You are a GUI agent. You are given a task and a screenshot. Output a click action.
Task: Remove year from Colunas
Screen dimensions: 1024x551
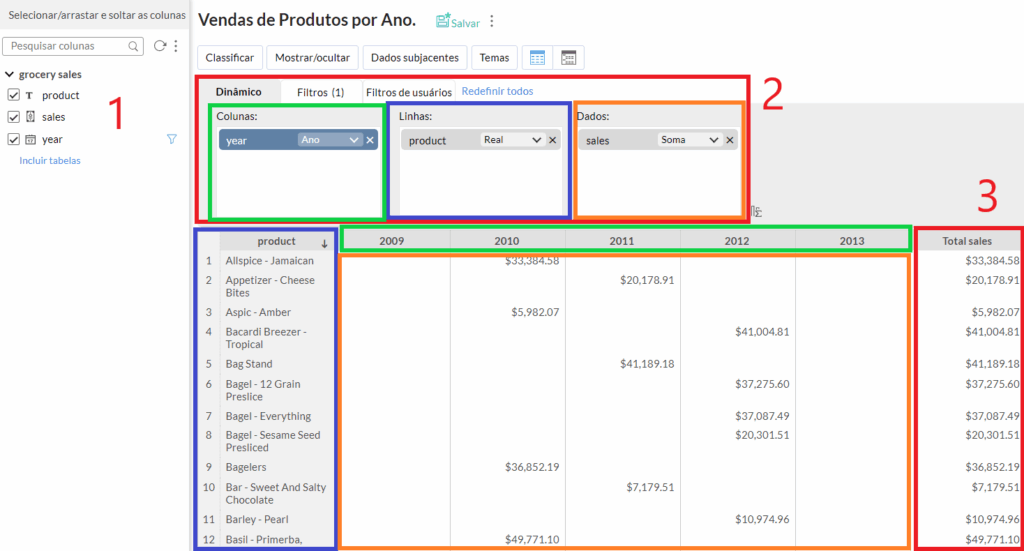(370, 140)
